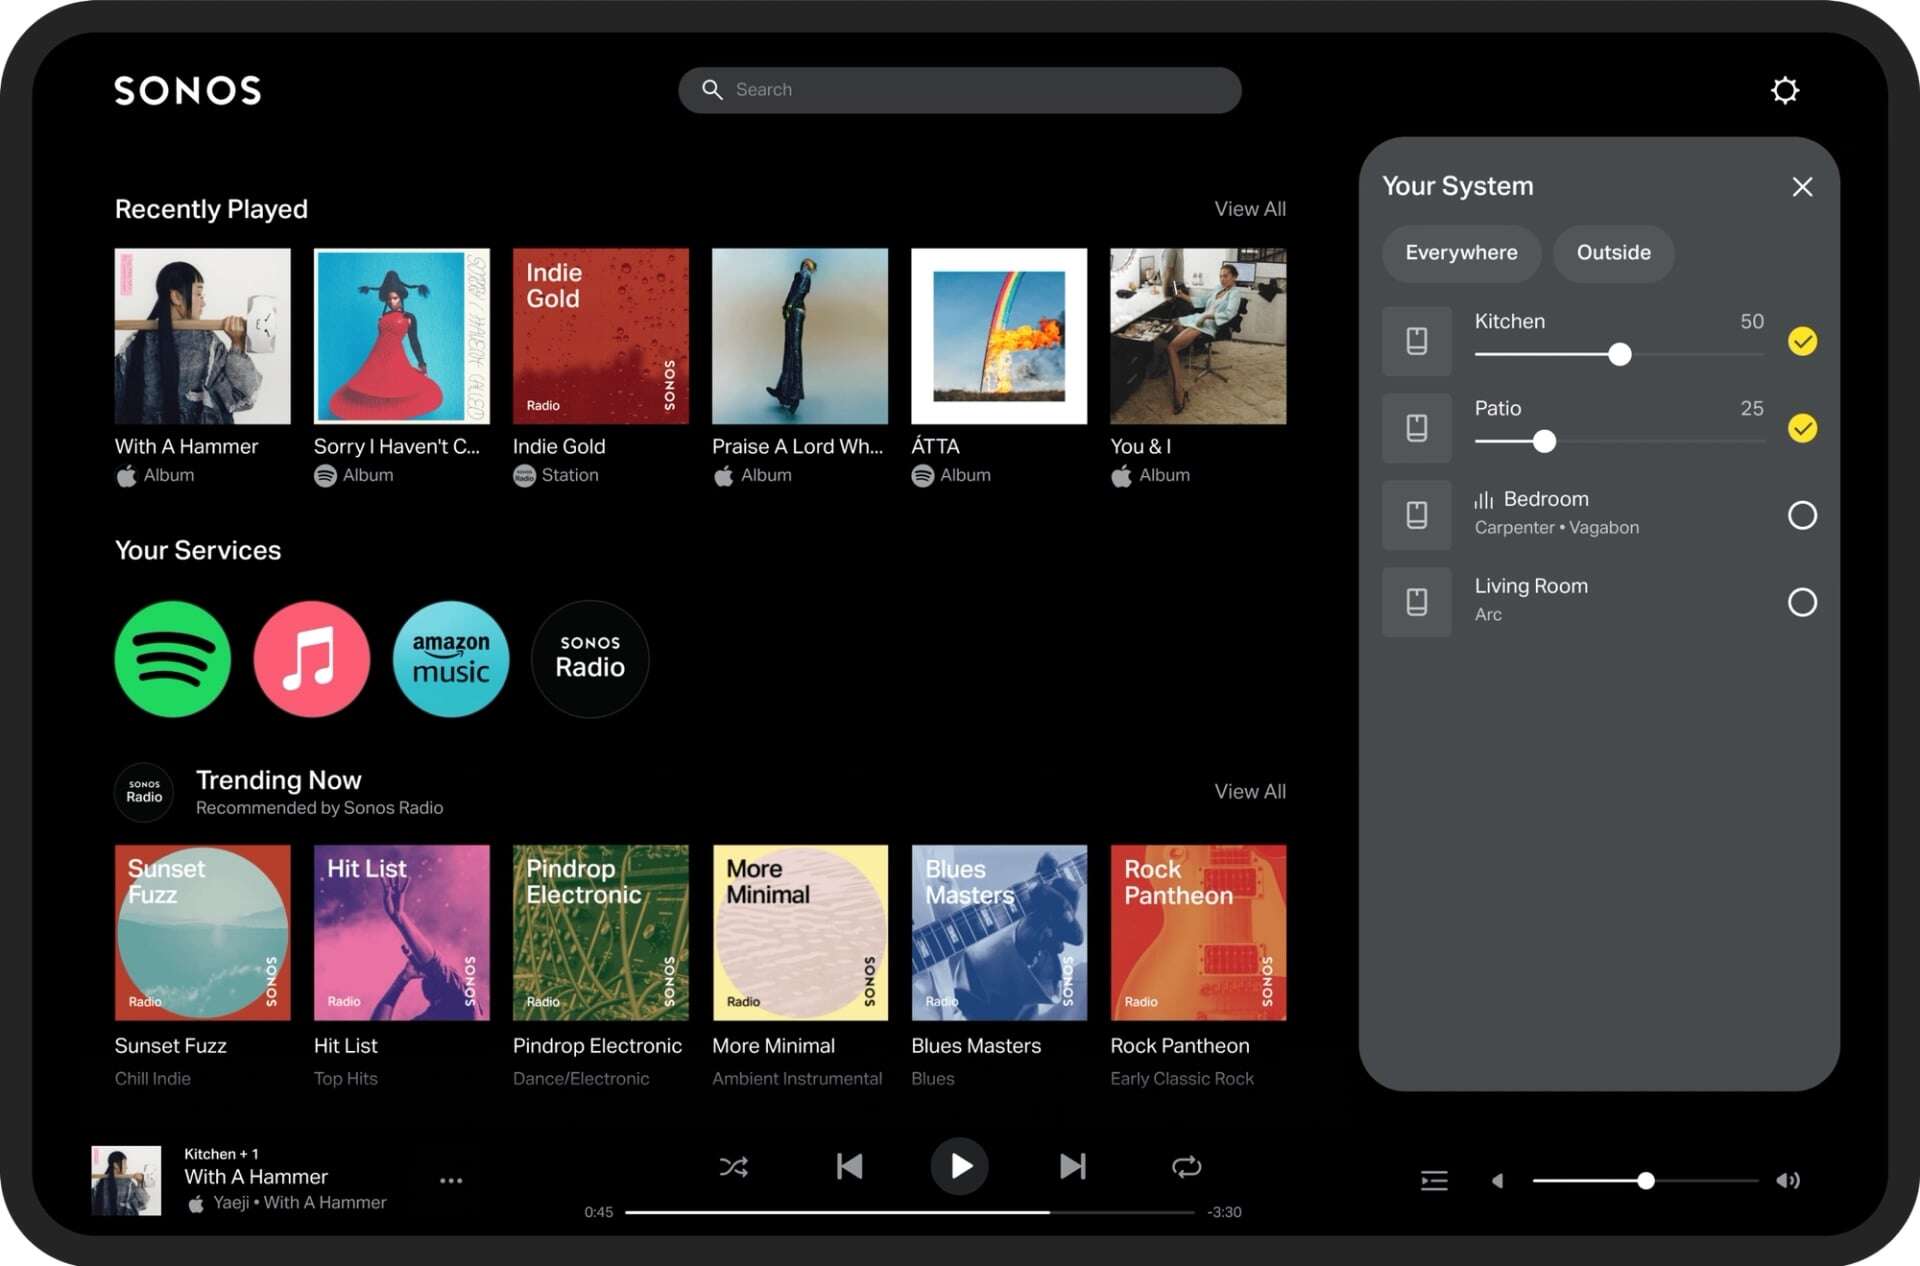Screen dimensions: 1920x1266
Task: Open the Spotify service icon
Action: click(x=172, y=659)
